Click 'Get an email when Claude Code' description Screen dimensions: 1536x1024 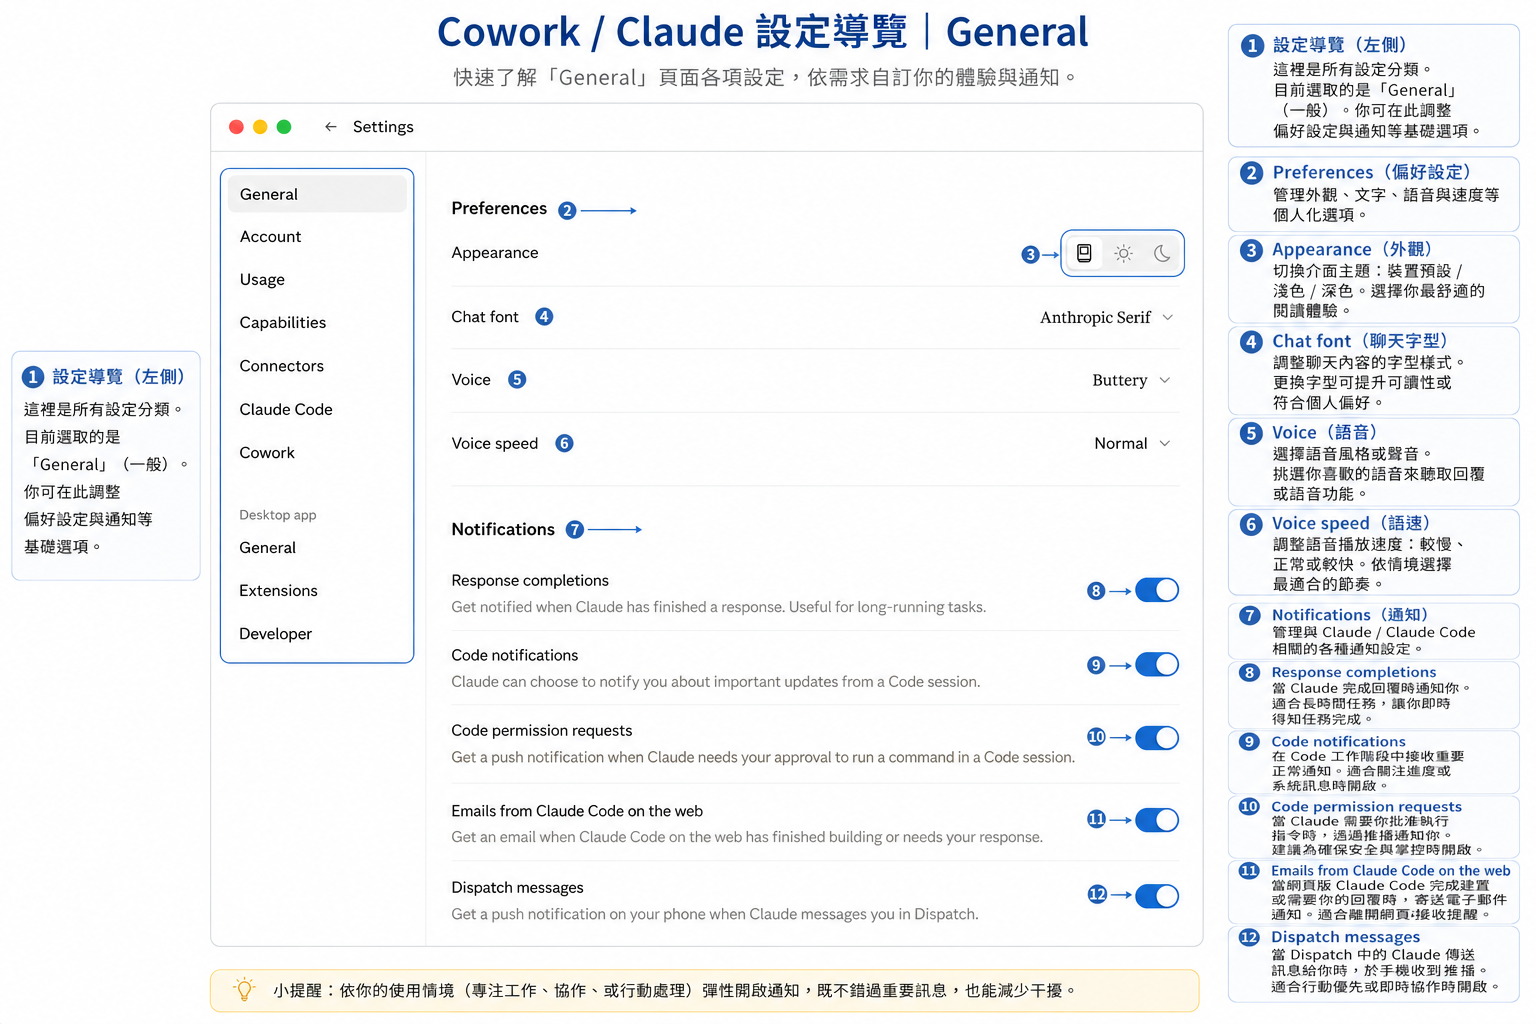pos(747,837)
